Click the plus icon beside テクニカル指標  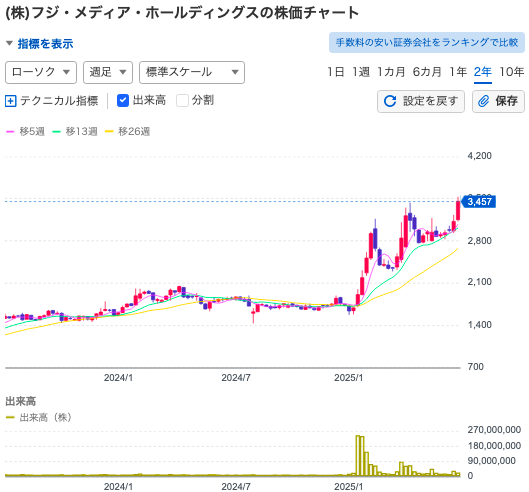10,101
